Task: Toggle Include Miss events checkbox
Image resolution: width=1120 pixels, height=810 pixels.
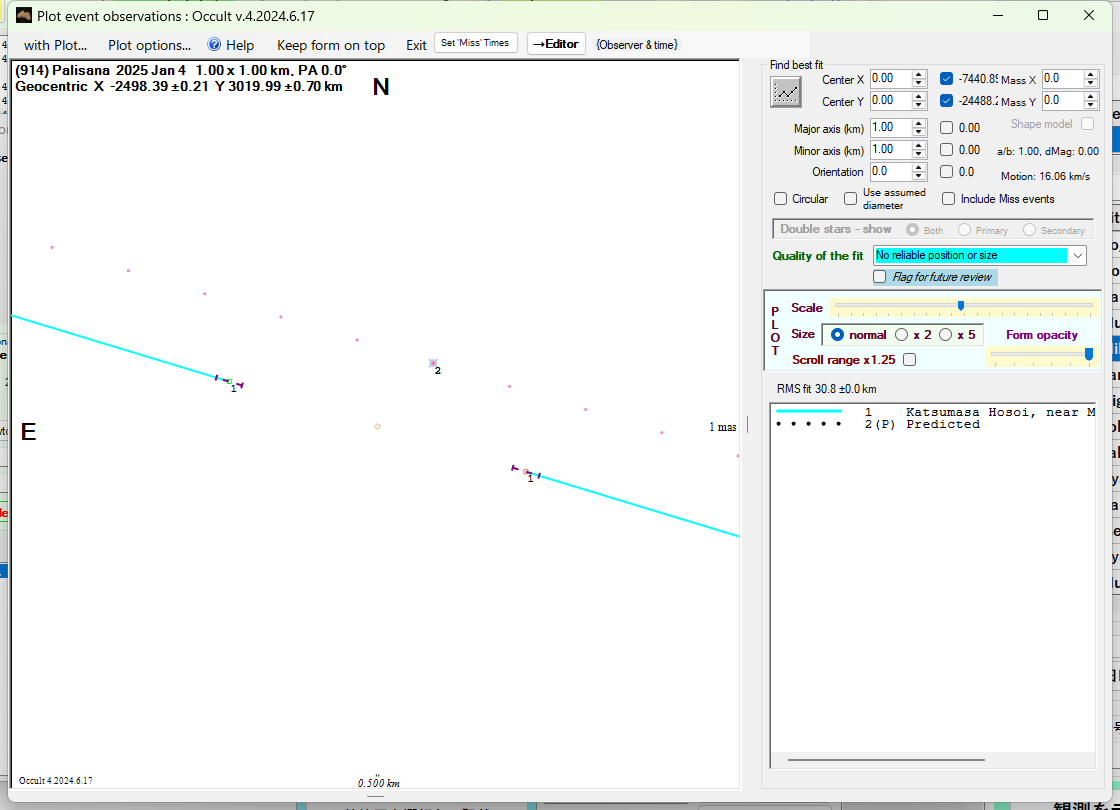Action: (948, 199)
